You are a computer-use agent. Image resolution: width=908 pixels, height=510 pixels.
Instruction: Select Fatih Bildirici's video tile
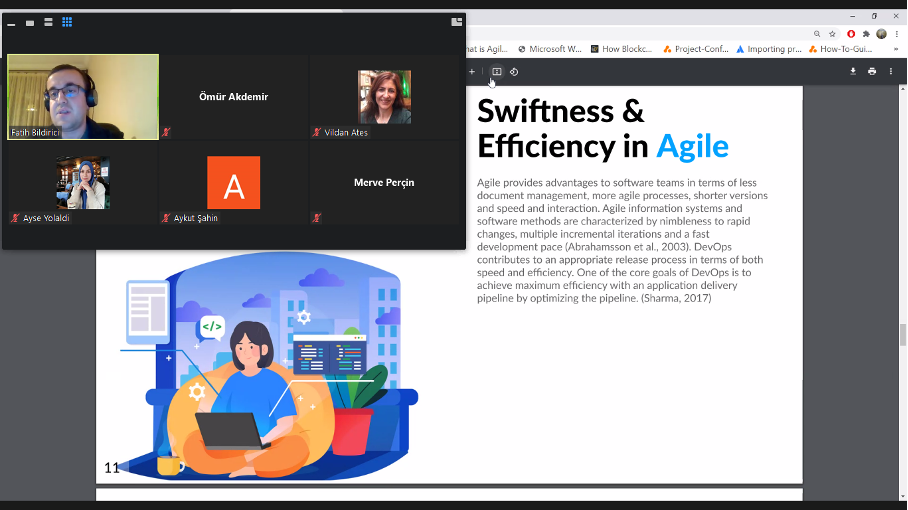[x=83, y=97]
